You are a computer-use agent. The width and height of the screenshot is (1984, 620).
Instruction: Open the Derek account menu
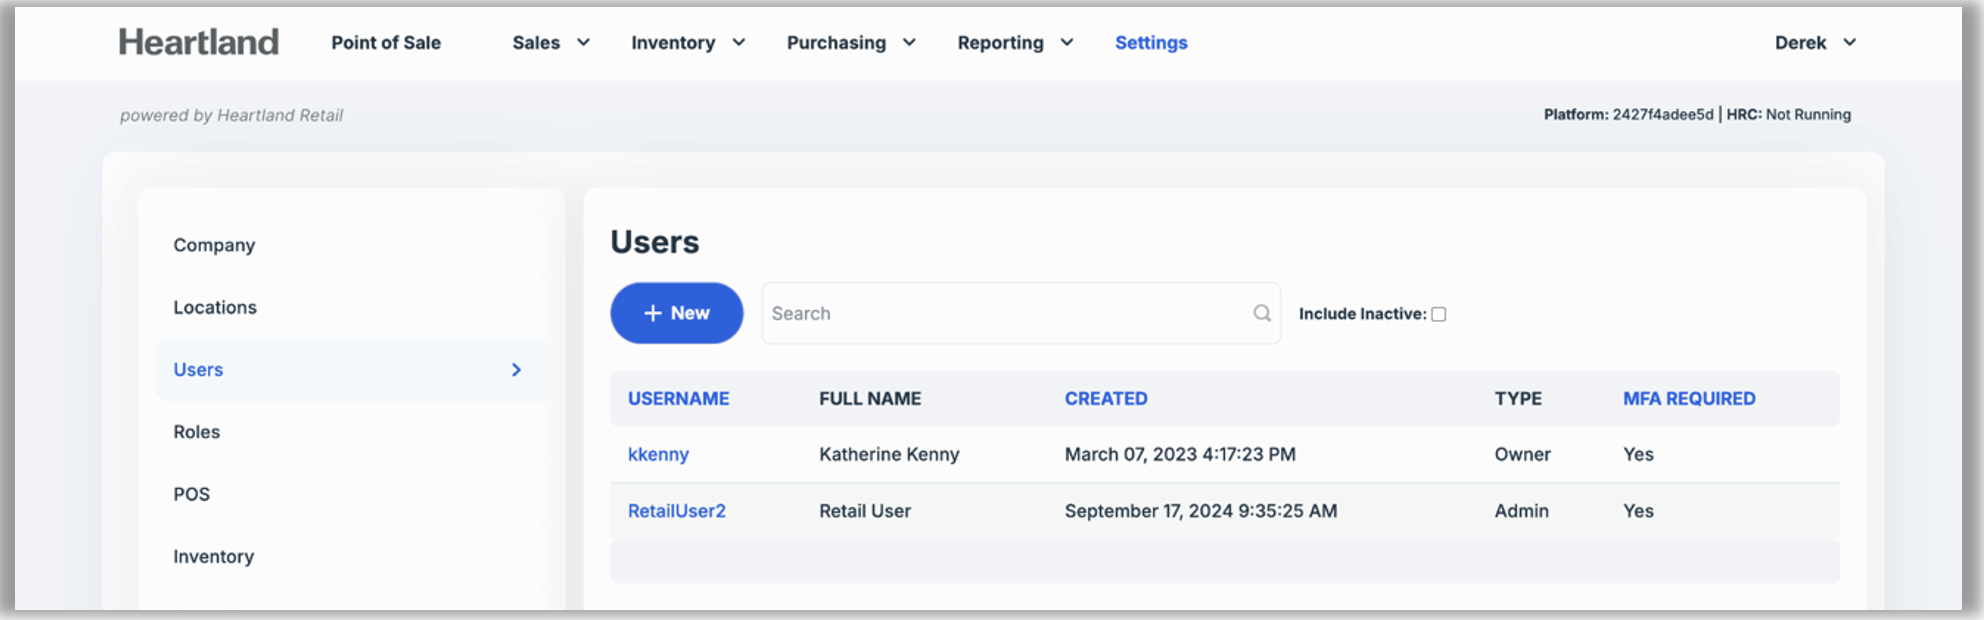pyautogui.click(x=1815, y=43)
